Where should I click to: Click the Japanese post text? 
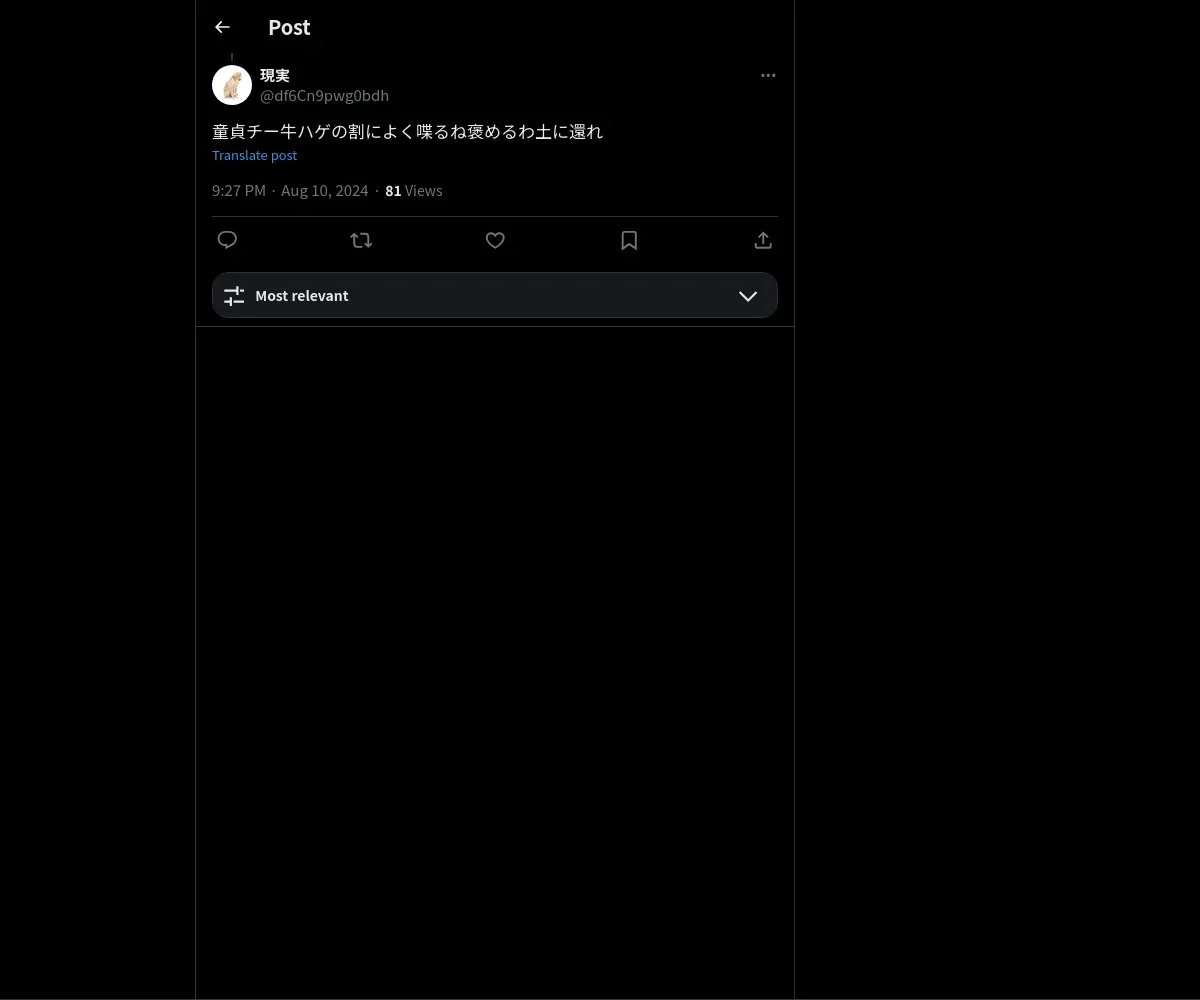(408, 131)
